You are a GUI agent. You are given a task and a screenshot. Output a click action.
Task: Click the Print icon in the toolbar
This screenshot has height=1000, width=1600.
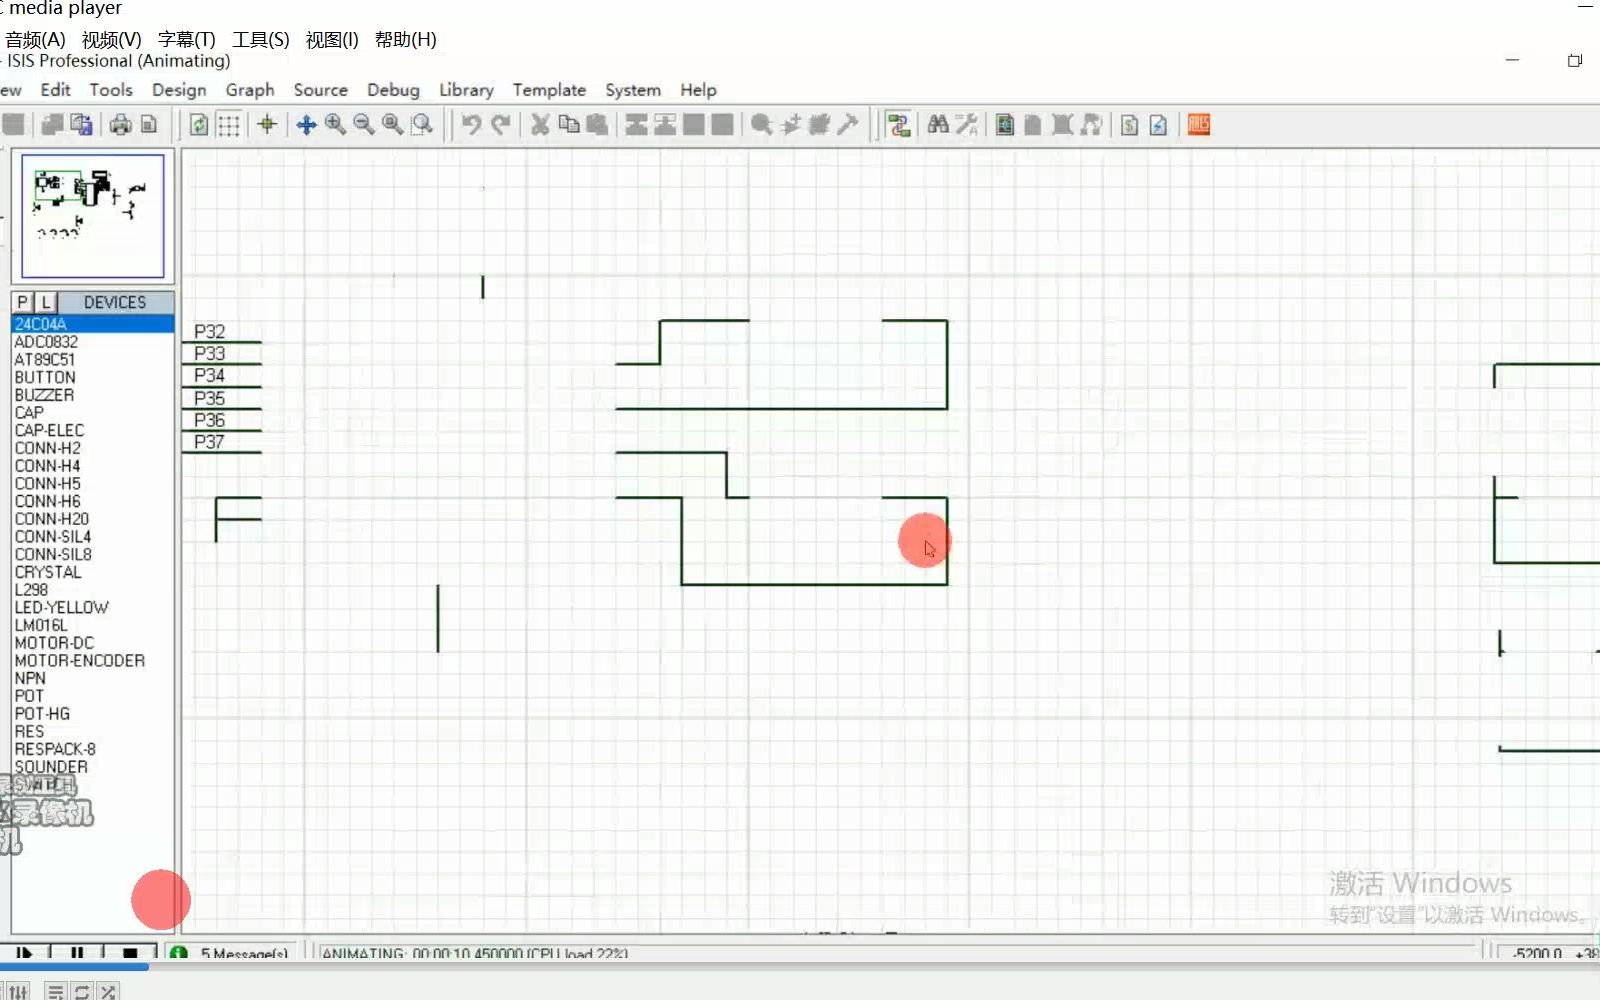click(121, 125)
